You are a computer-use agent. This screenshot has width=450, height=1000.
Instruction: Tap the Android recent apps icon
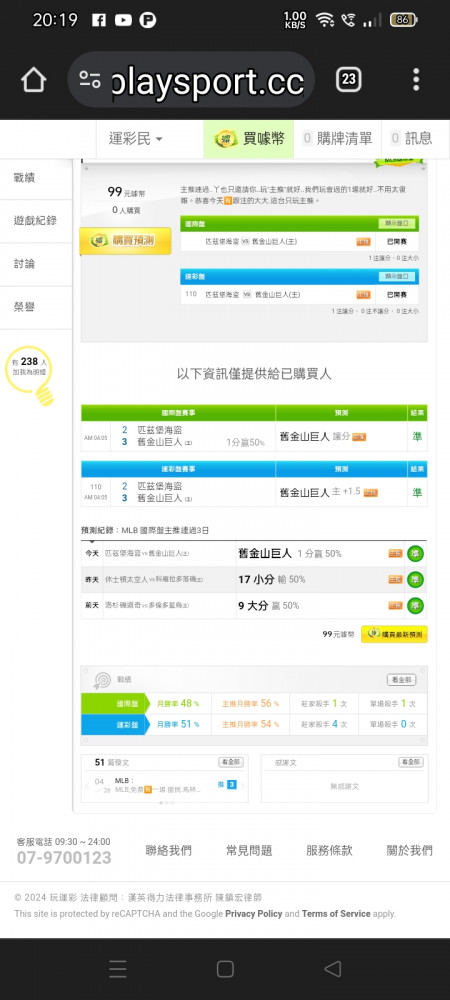click(117, 969)
